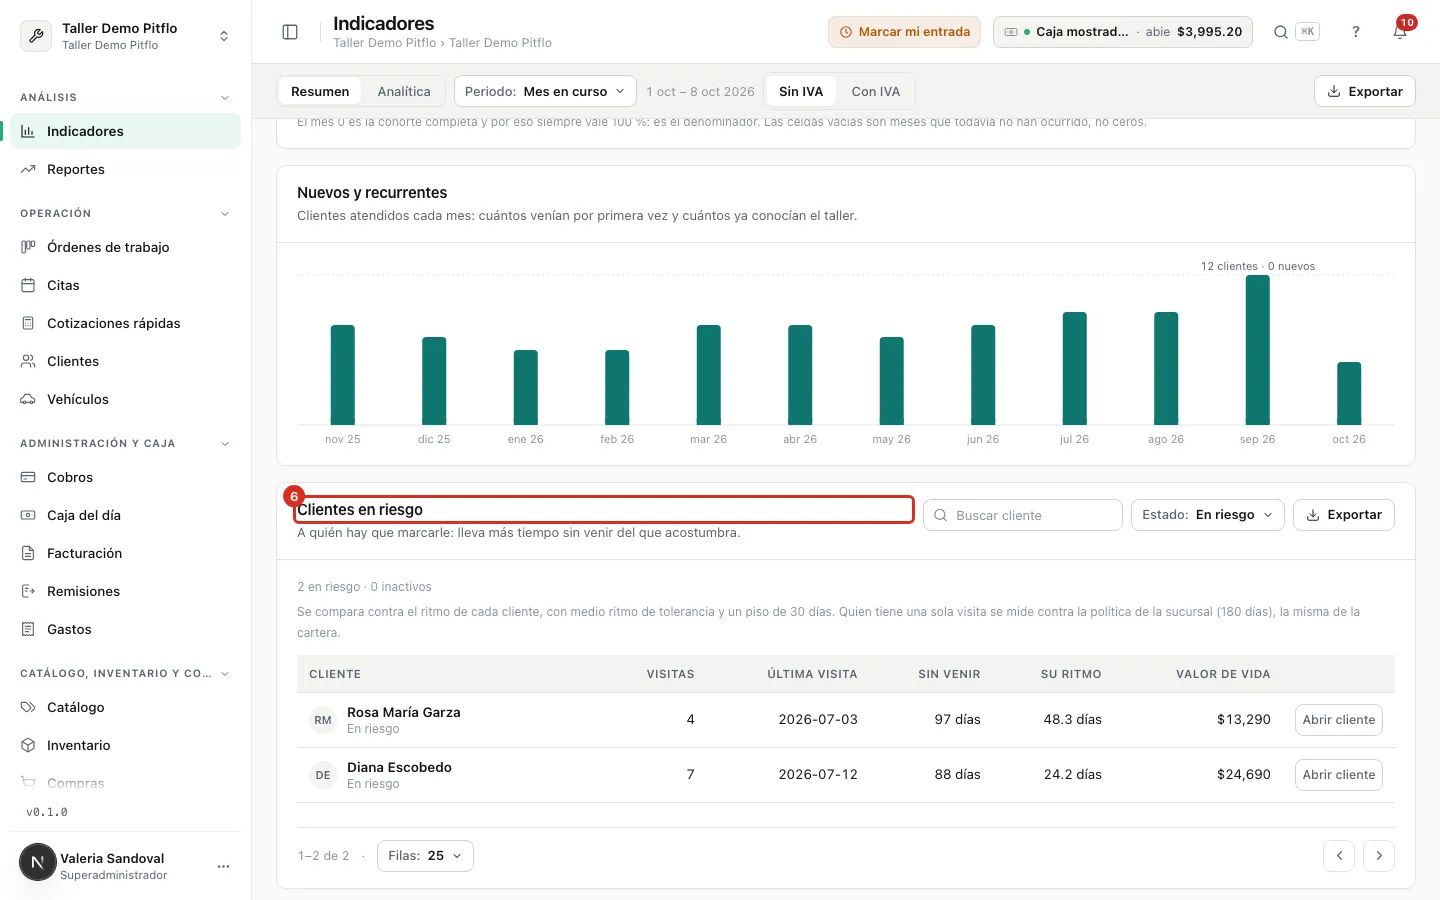This screenshot has height=900, width=1440.
Task: Click the Cobros card icon
Action: tap(28, 477)
